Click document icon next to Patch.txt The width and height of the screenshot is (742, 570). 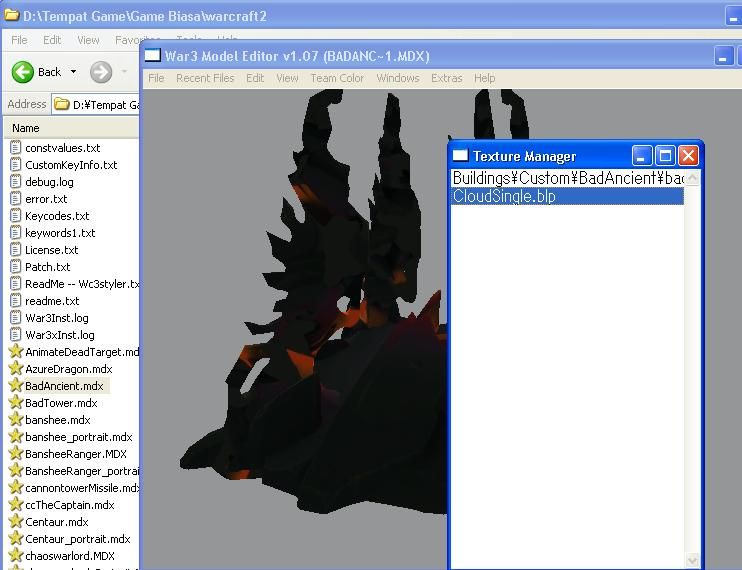pyautogui.click(x=16, y=267)
